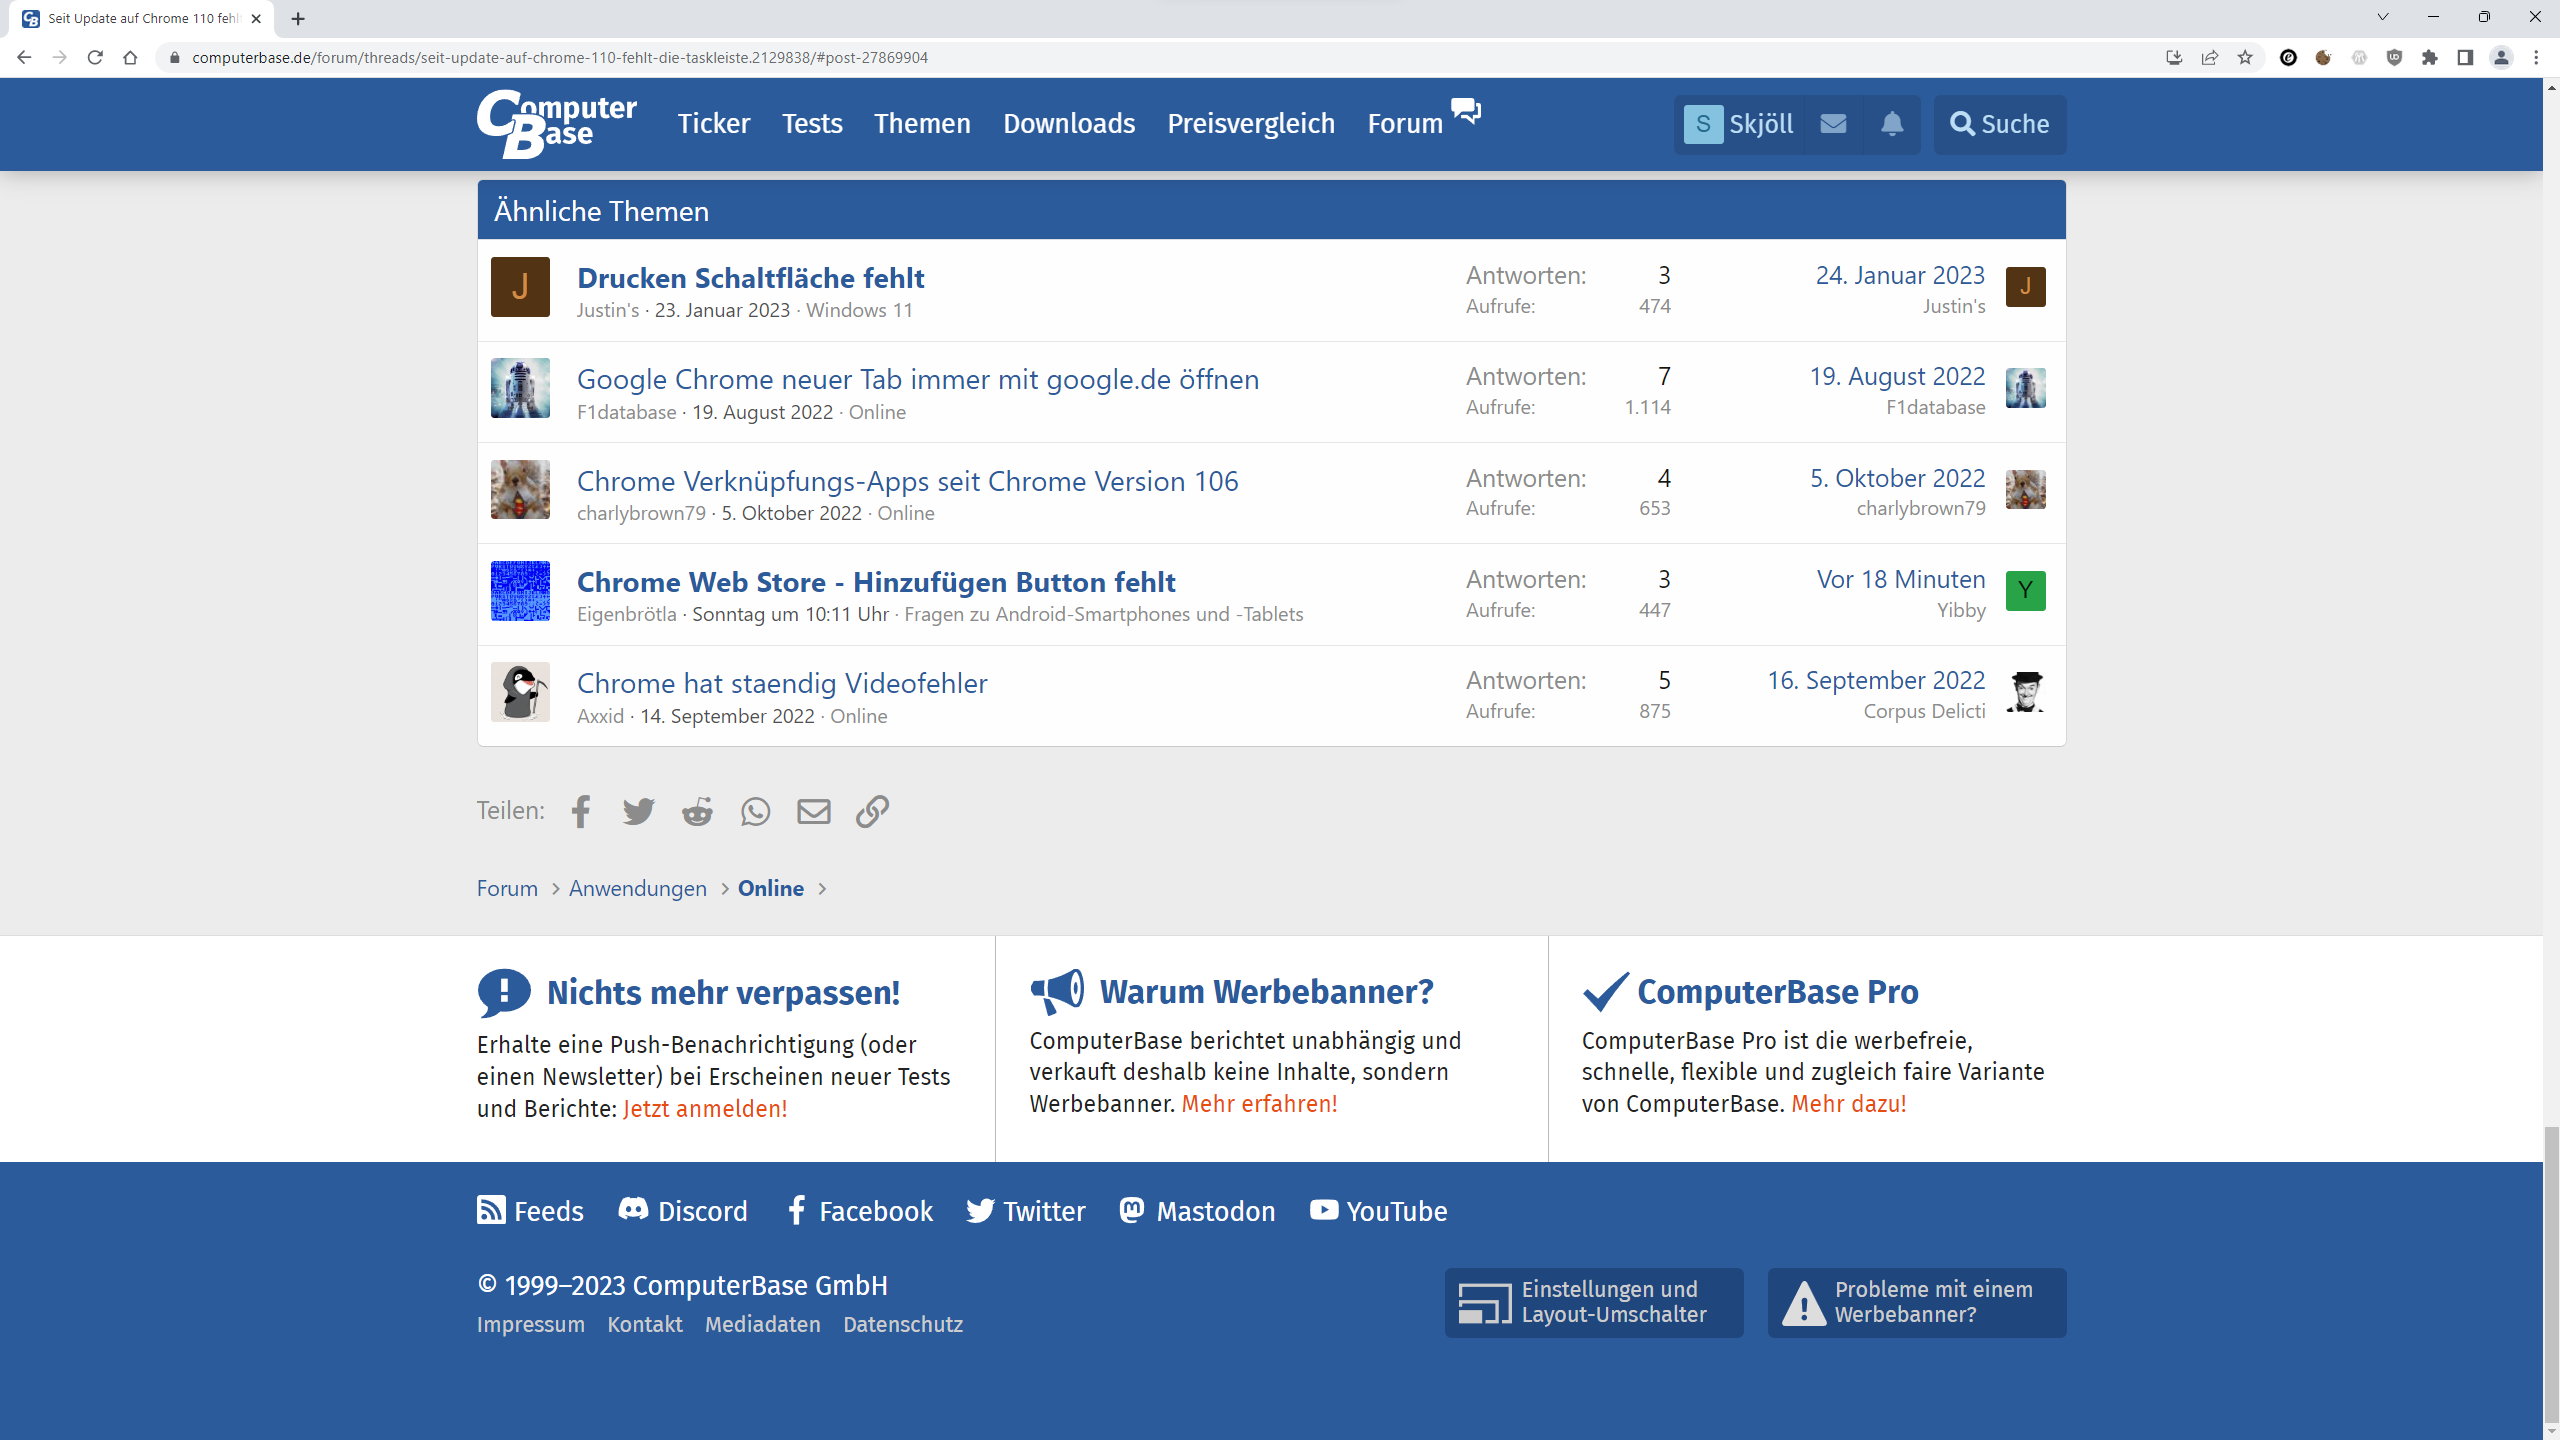Click Jetzt anmelden link
Viewport: 2560px width, 1440px height.
tap(705, 1109)
